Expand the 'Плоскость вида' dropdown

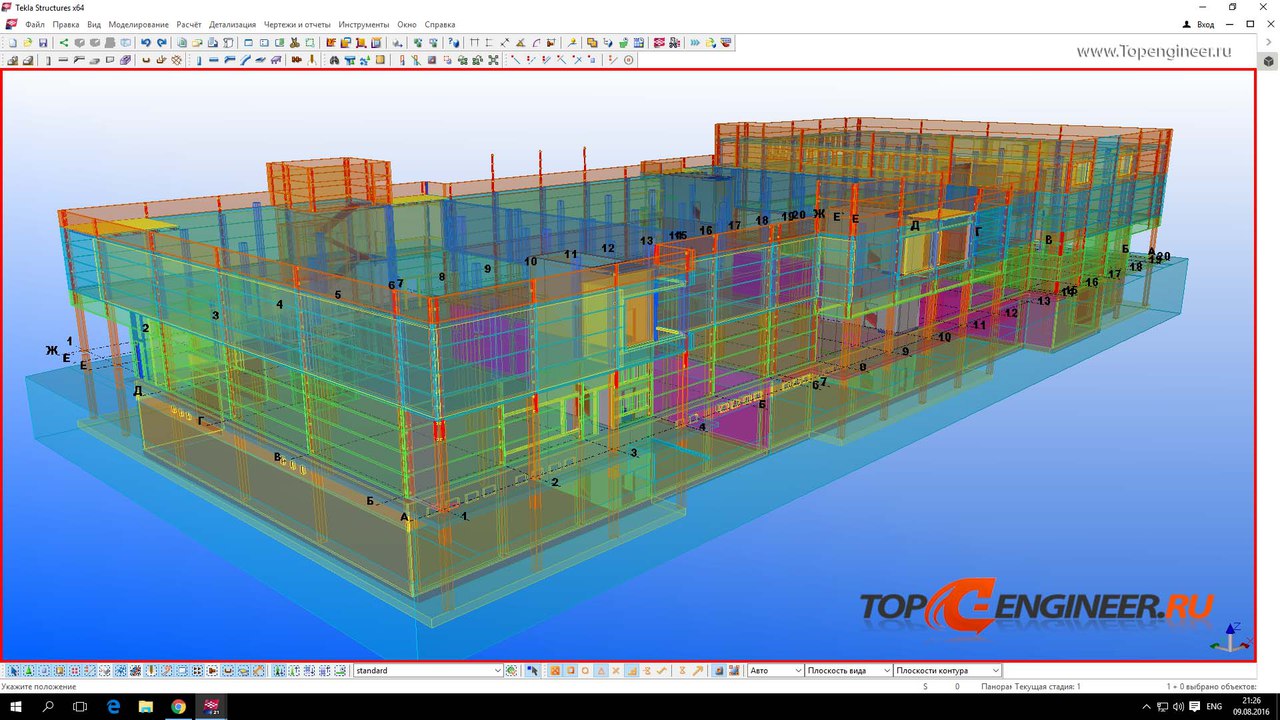click(x=886, y=671)
